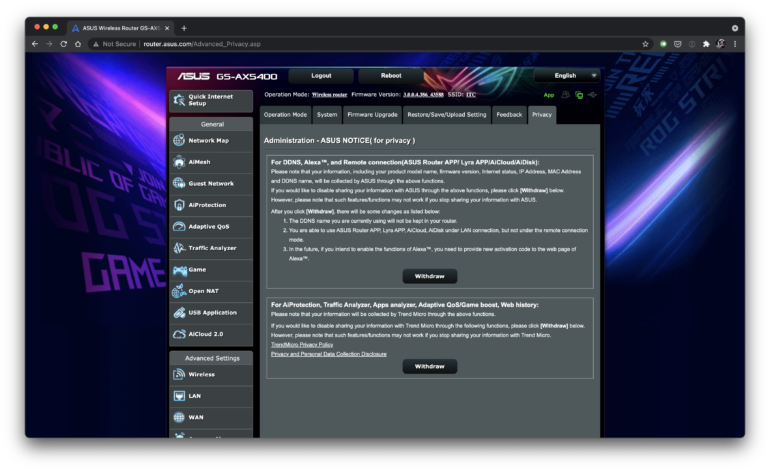Open a new browser tab with plus
Image resolution: width=770 pixels, height=471 pixels.
pos(184,28)
